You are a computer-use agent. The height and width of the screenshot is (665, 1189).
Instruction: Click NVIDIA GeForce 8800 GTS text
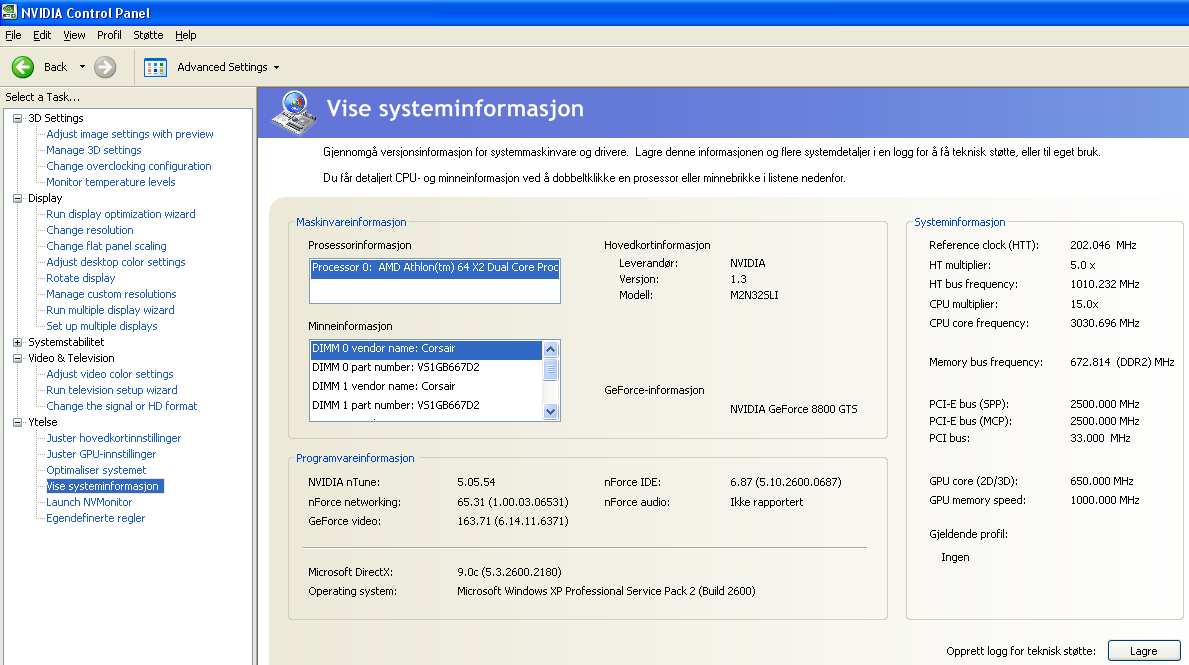(x=793, y=409)
